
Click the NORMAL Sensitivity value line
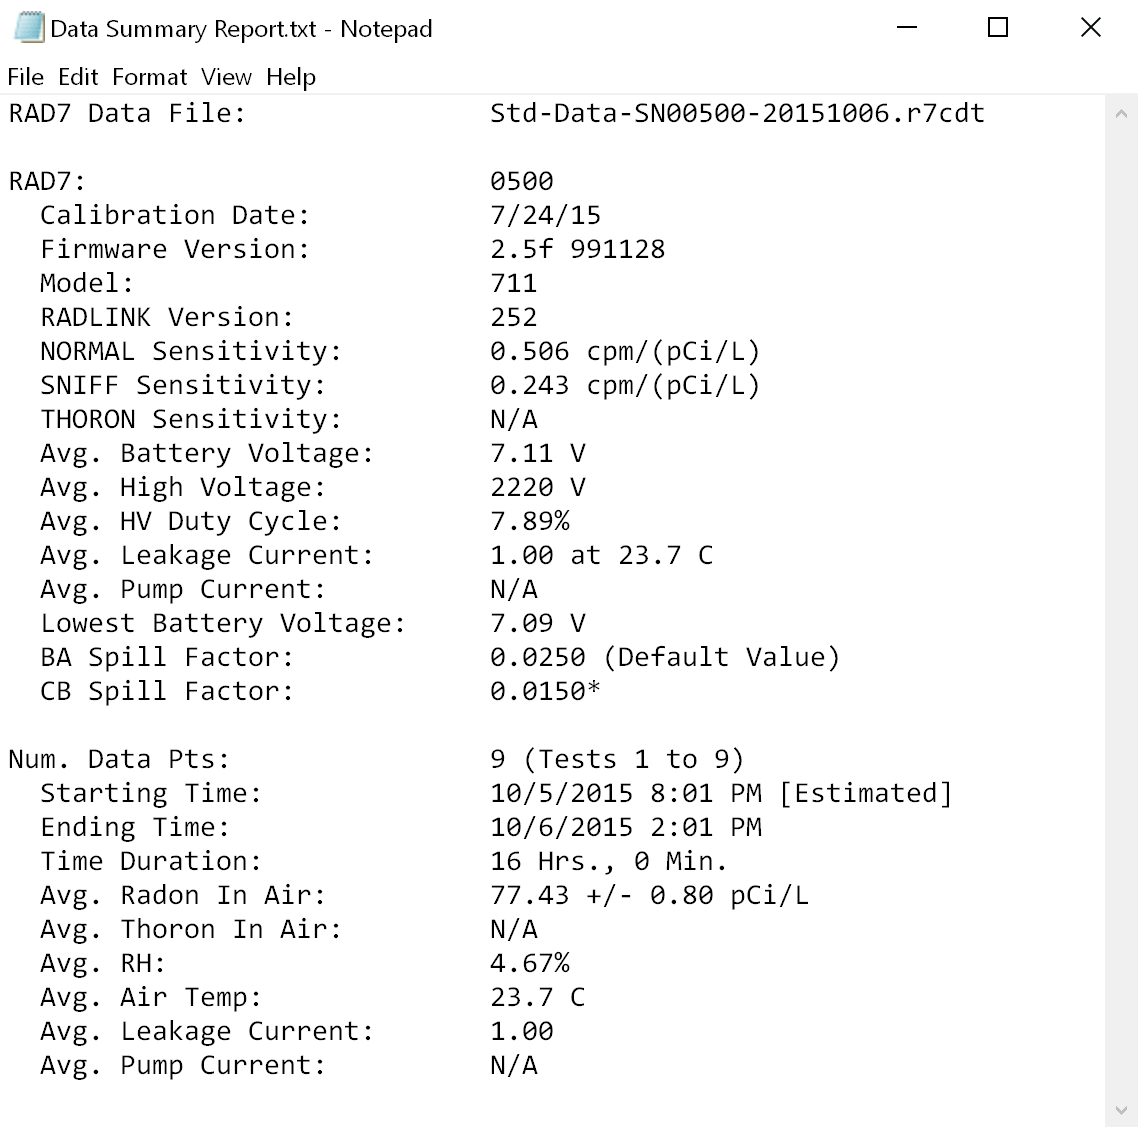624,352
